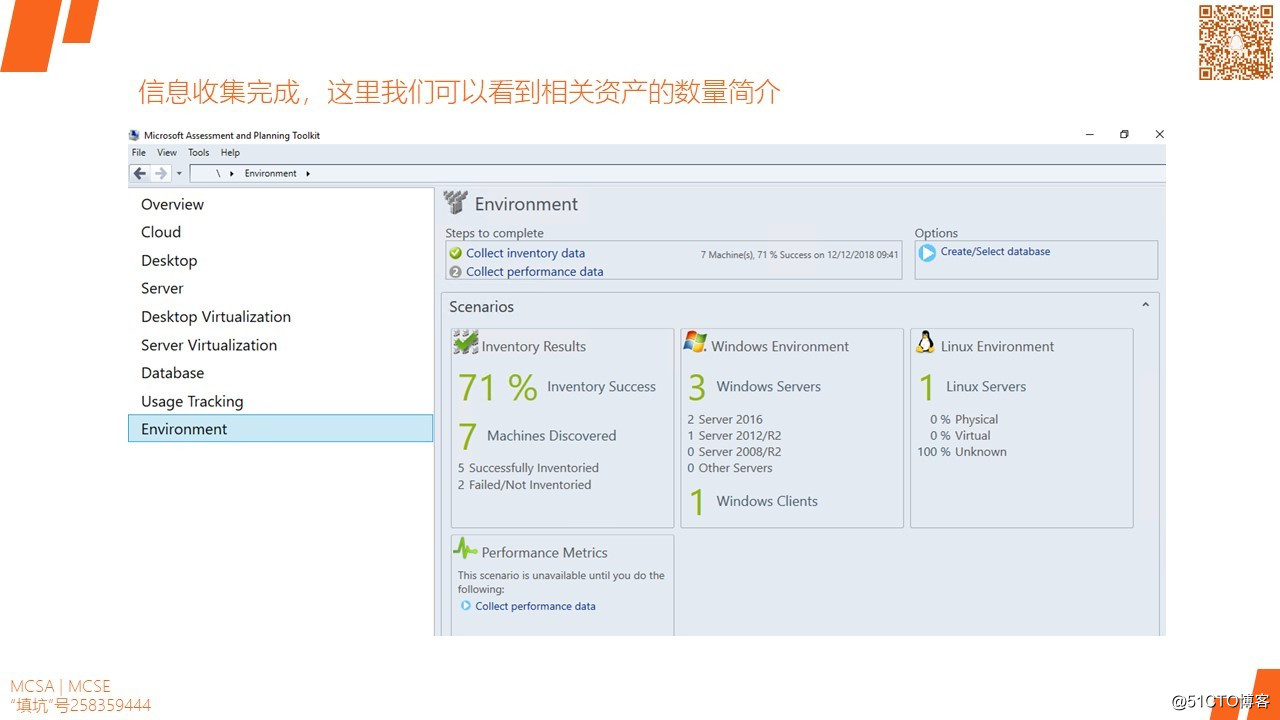Image resolution: width=1280 pixels, height=720 pixels.
Task: Select the highlighted Environment item
Action: (x=280, y=428)
